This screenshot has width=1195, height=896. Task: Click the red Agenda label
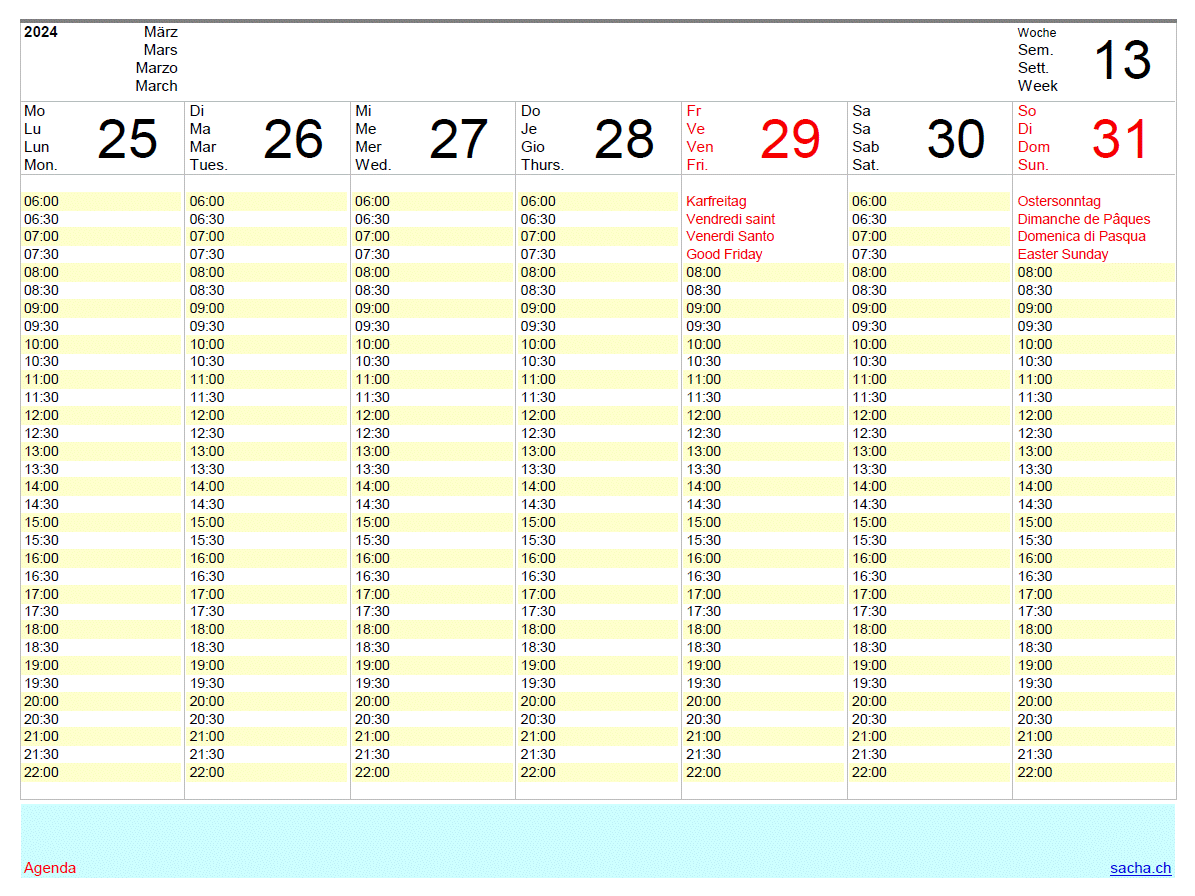click(x=50, y=868)
